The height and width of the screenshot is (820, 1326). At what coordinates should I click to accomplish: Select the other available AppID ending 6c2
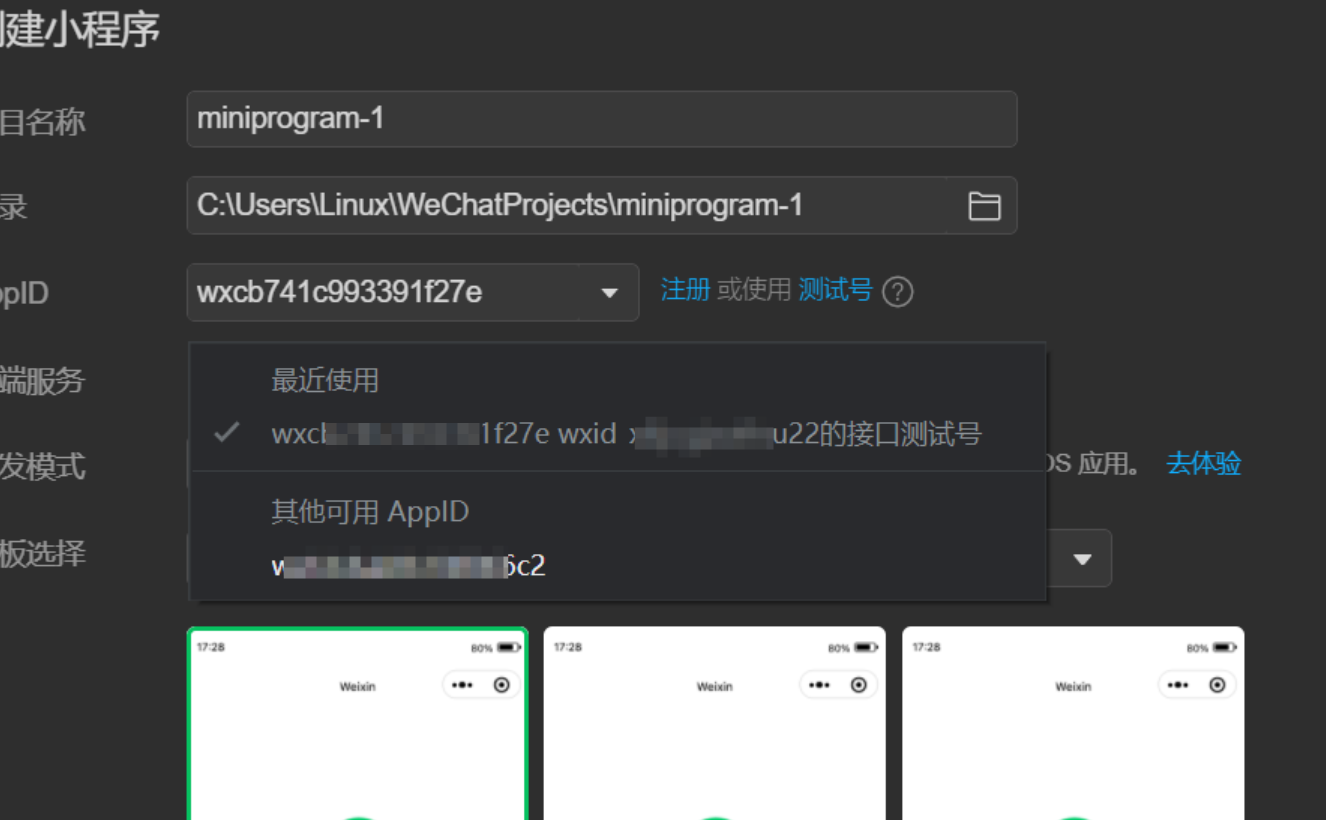pyautogui.click(x=618, y=566)
